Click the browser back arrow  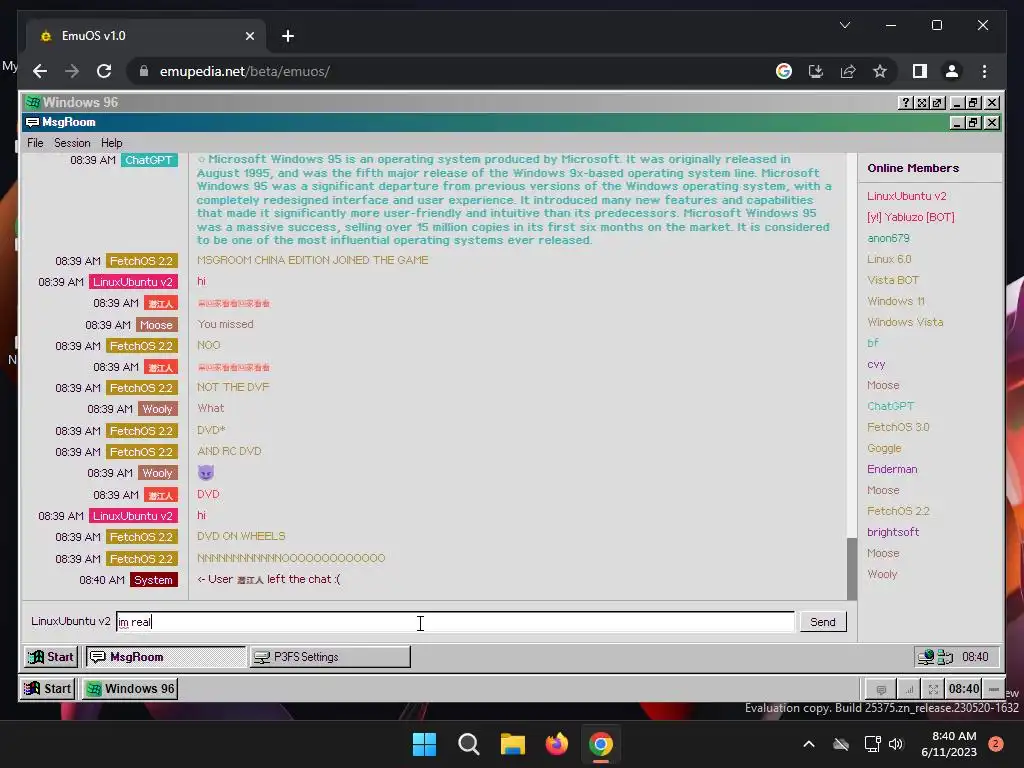click(x=40, y=71)
